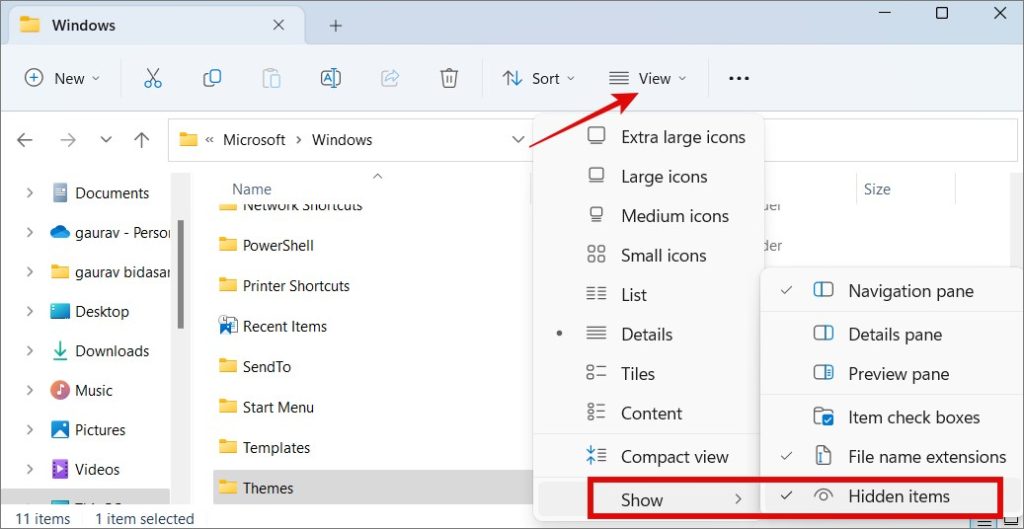Screen dimensions: 1024x529
Task: Choose Content layout
Action: click(x=648, y=413)
